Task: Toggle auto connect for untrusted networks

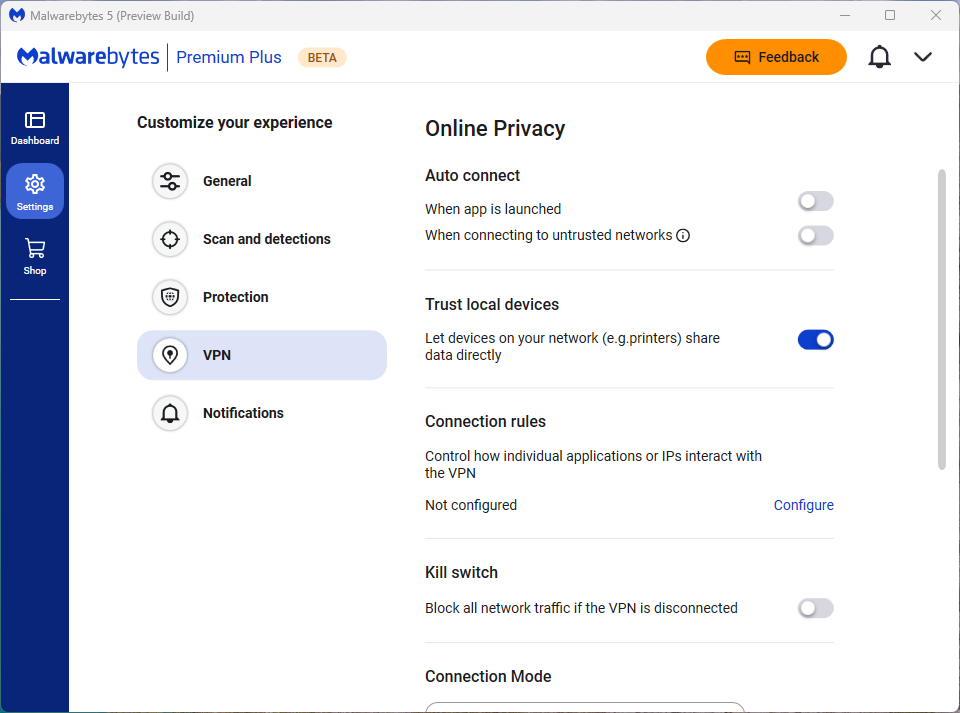Action: coord(815,236)
